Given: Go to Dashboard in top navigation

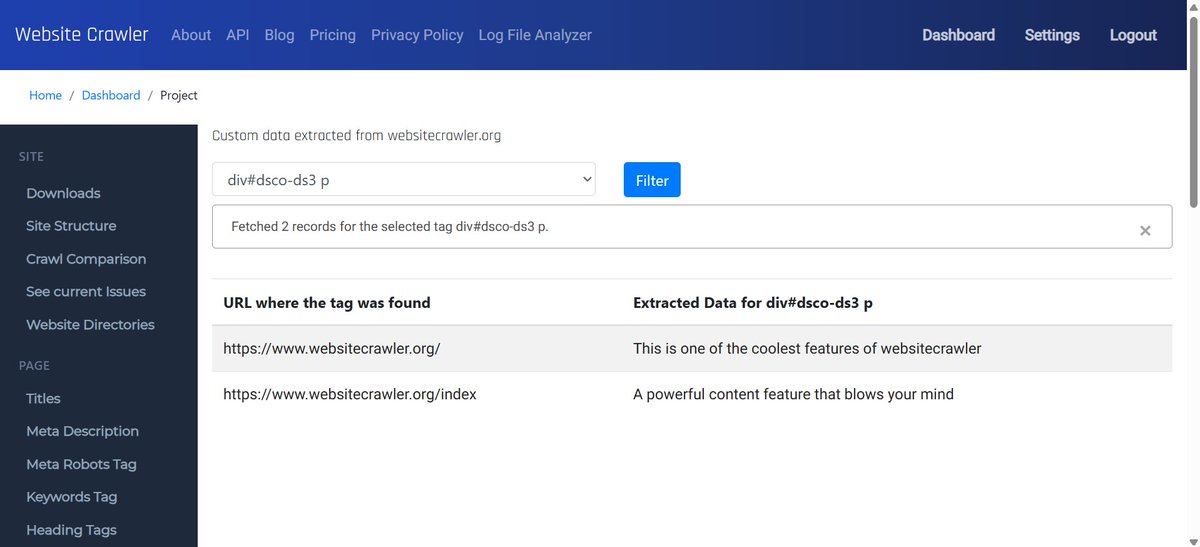Looking at the screenshot, I should click(958, 35).
